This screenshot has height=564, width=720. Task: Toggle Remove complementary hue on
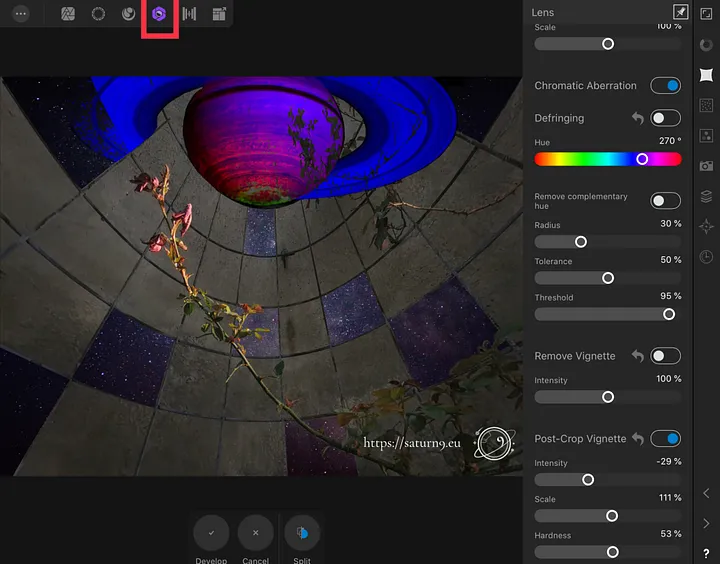665,201
